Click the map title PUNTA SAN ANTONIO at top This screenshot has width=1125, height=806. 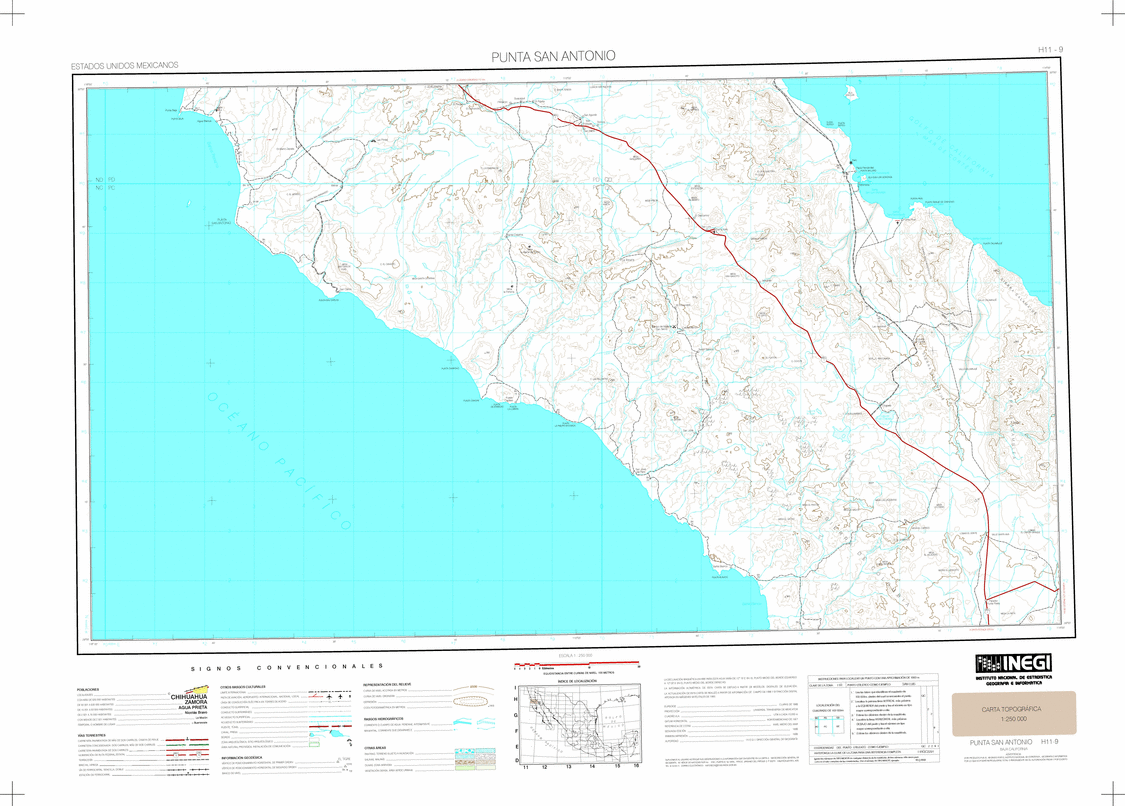(x=553, y=56)
